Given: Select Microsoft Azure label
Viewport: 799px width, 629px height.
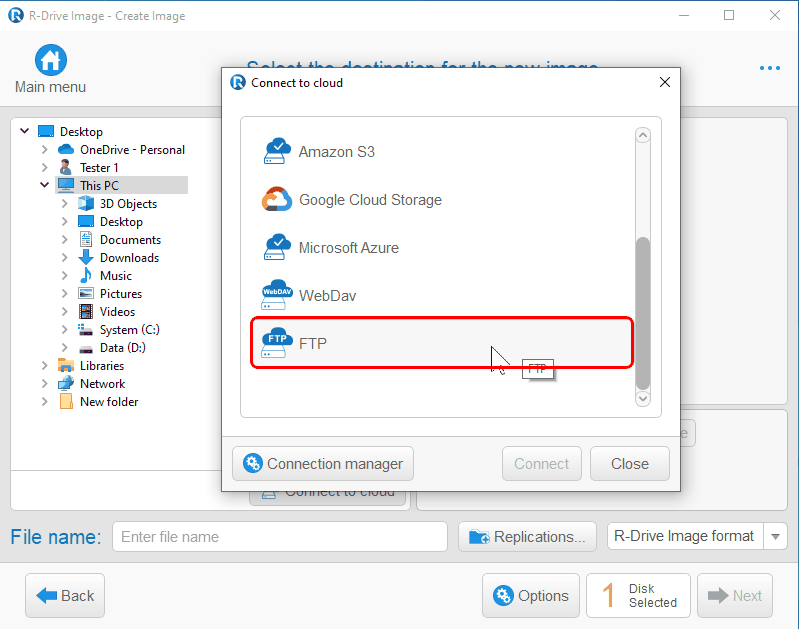Looking at the screenshot, I should point(349,247).
